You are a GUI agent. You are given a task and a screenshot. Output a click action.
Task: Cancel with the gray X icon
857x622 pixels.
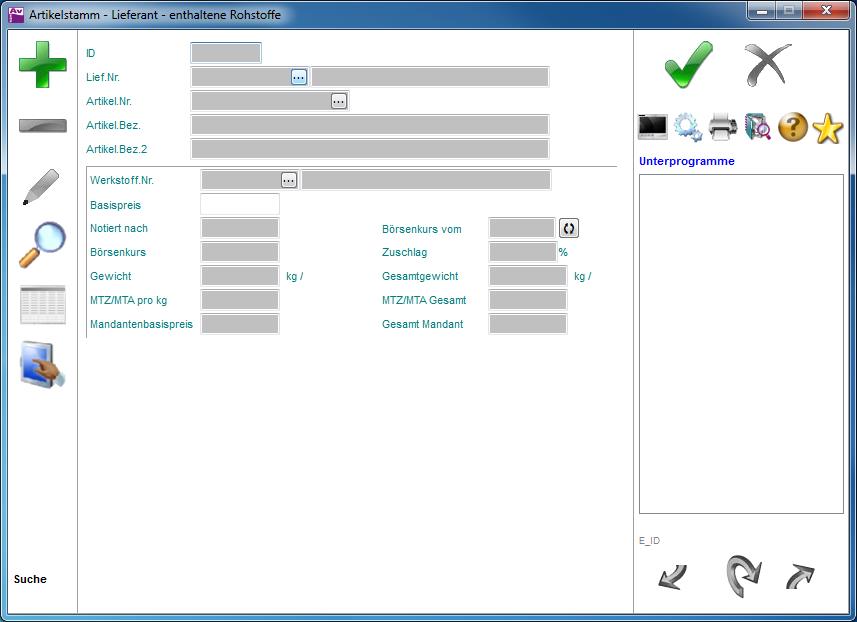point(767,66)
